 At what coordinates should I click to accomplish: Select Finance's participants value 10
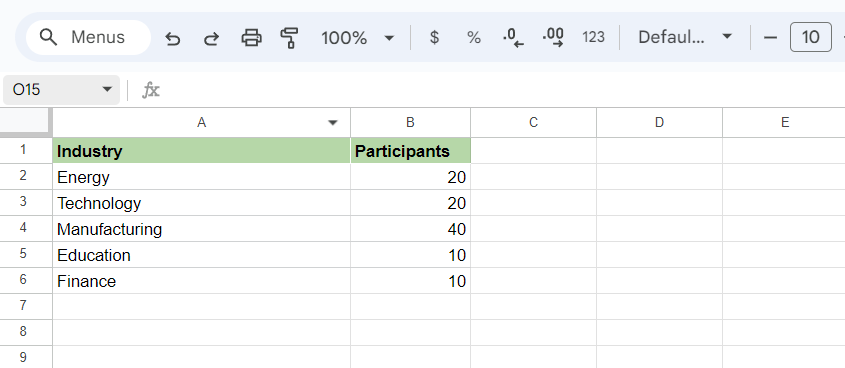(x=410, y=281)
